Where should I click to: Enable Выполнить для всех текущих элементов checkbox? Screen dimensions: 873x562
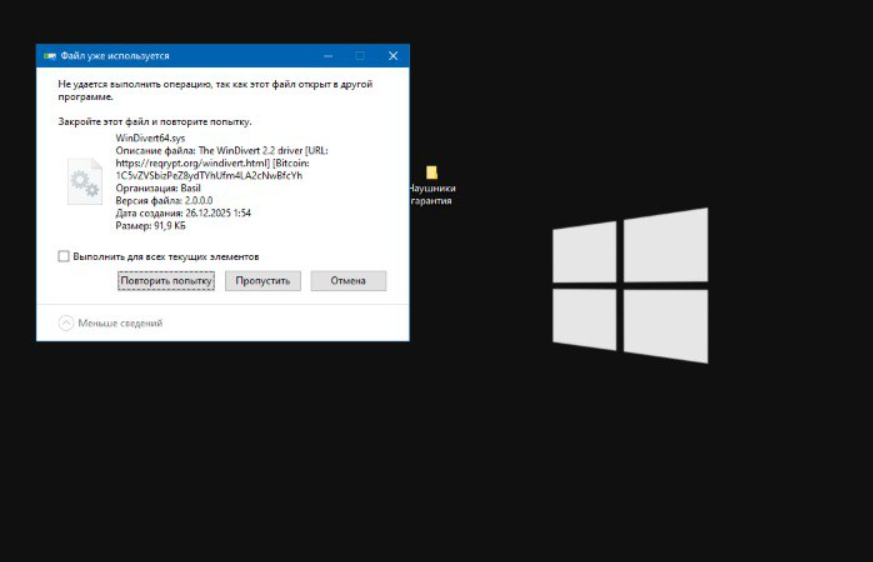coord(63,256)
